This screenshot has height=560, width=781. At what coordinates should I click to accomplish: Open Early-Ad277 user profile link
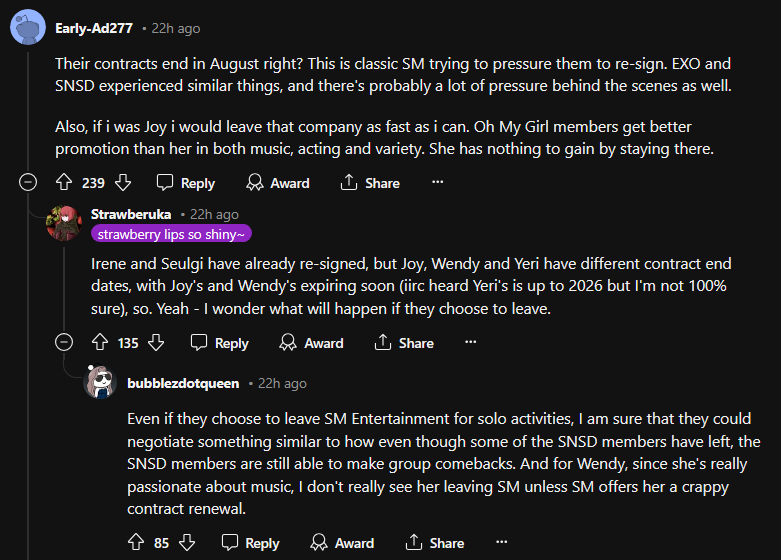coord(95,27)
